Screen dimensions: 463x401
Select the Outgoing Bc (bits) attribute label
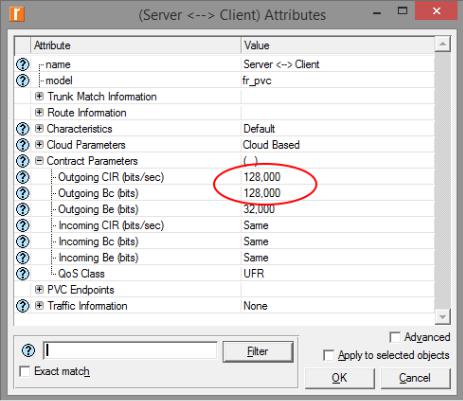98,193
